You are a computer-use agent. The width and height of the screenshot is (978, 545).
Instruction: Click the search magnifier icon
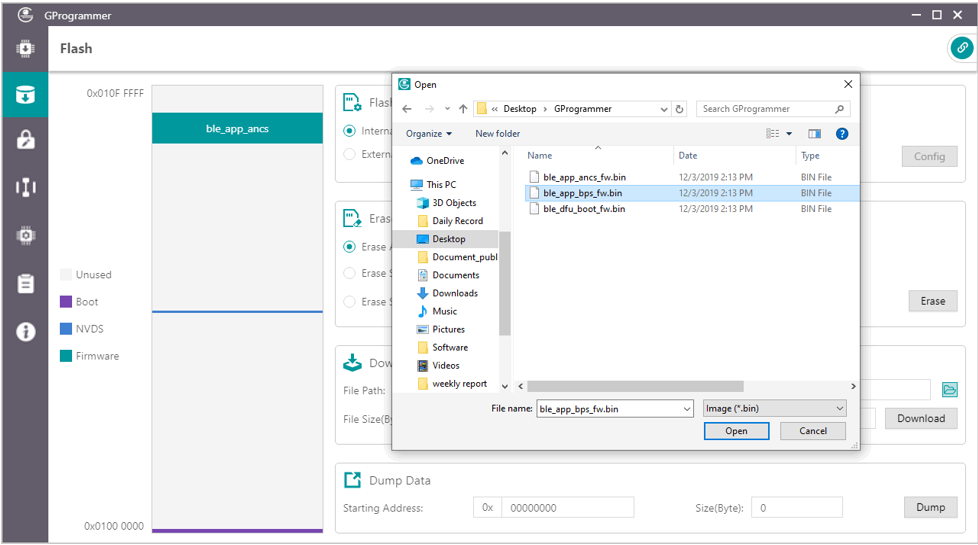(x=840, y=109)
